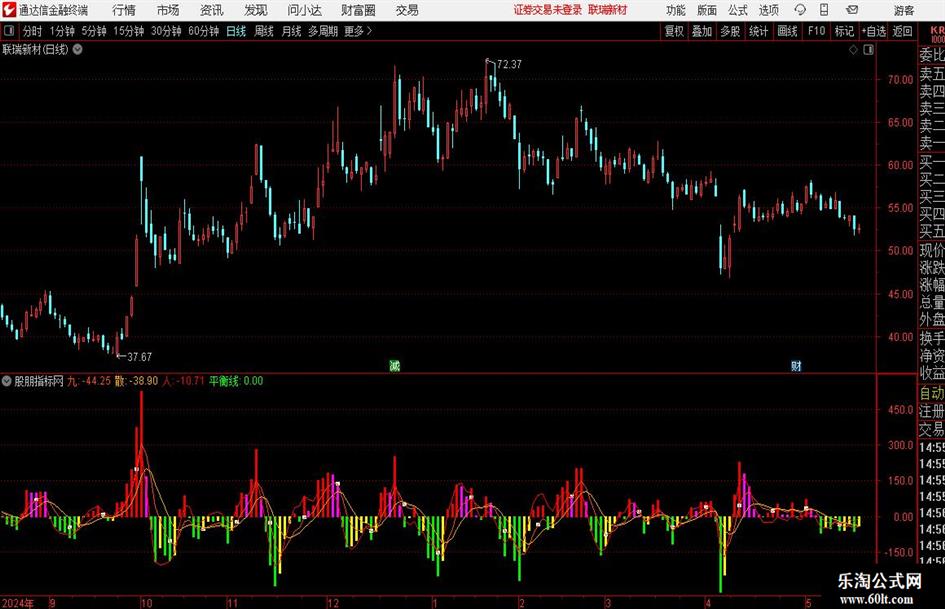This screenshot has width=945, height=609.
Task: Open the mail envelope icon
Action: (852, 10)
